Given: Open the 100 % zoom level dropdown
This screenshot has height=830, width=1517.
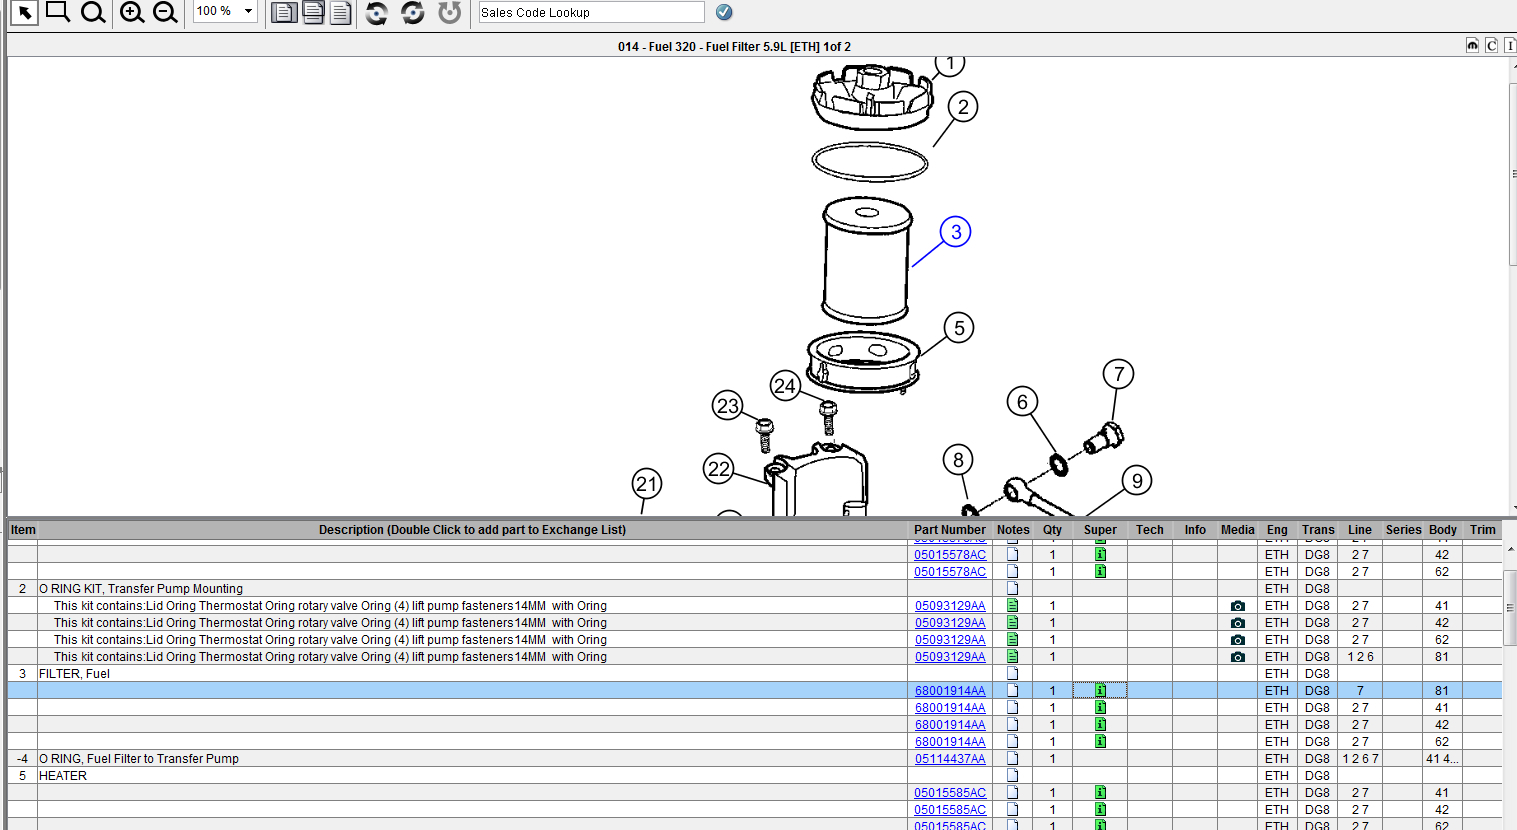Looking at the screenshot, I should (x=248, y=11).
